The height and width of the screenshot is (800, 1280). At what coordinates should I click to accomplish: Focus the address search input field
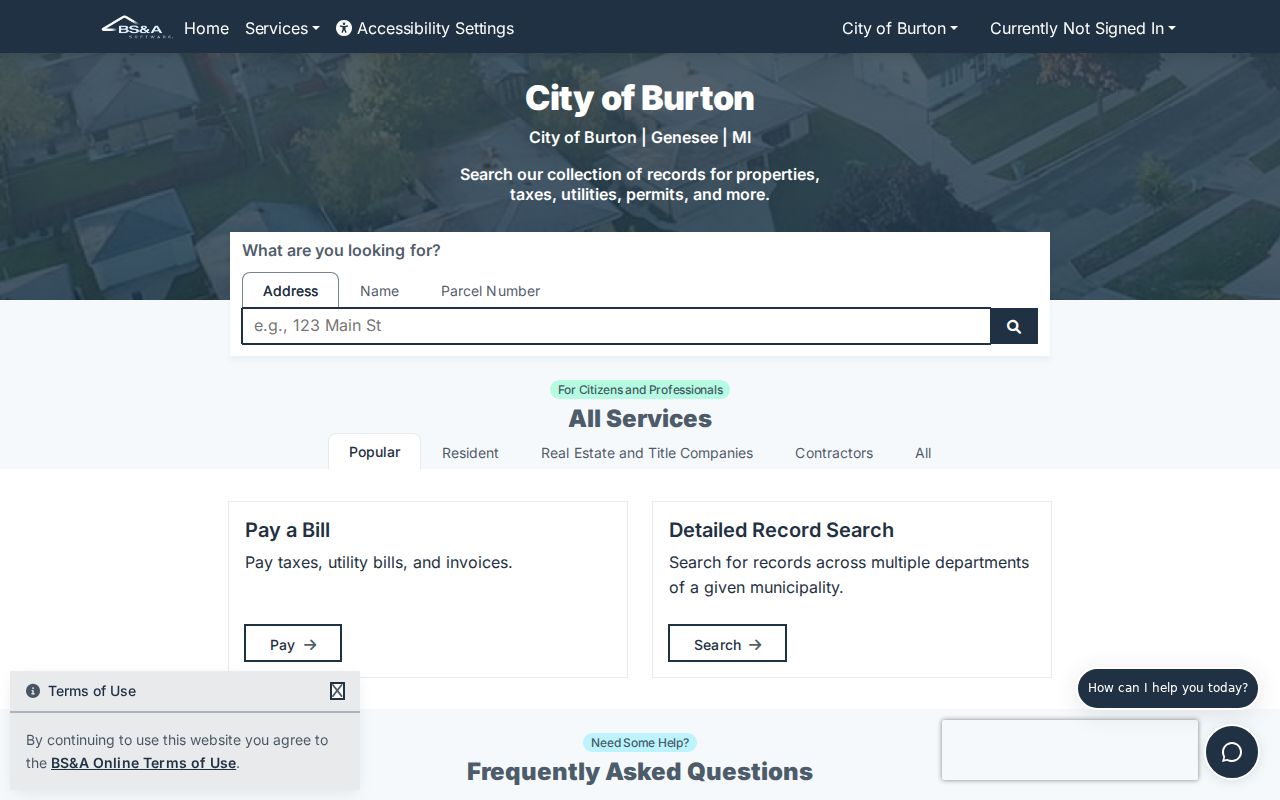616,326
